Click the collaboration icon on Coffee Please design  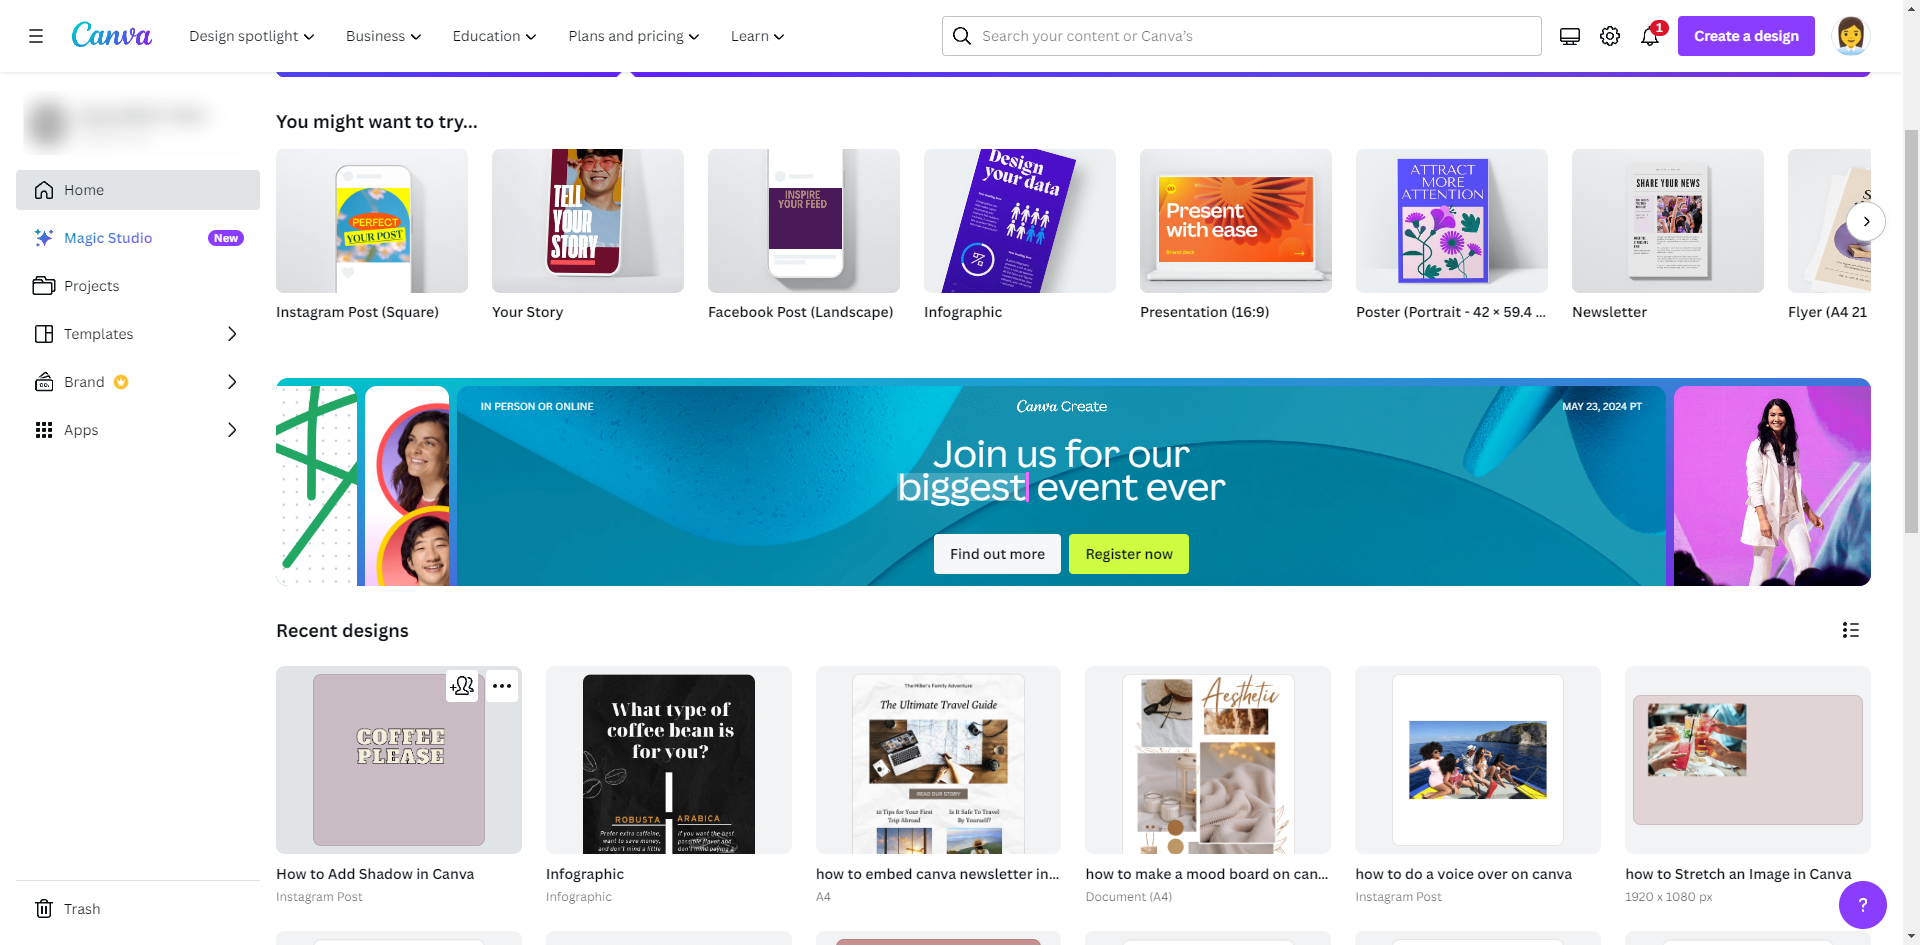[462, 686]
